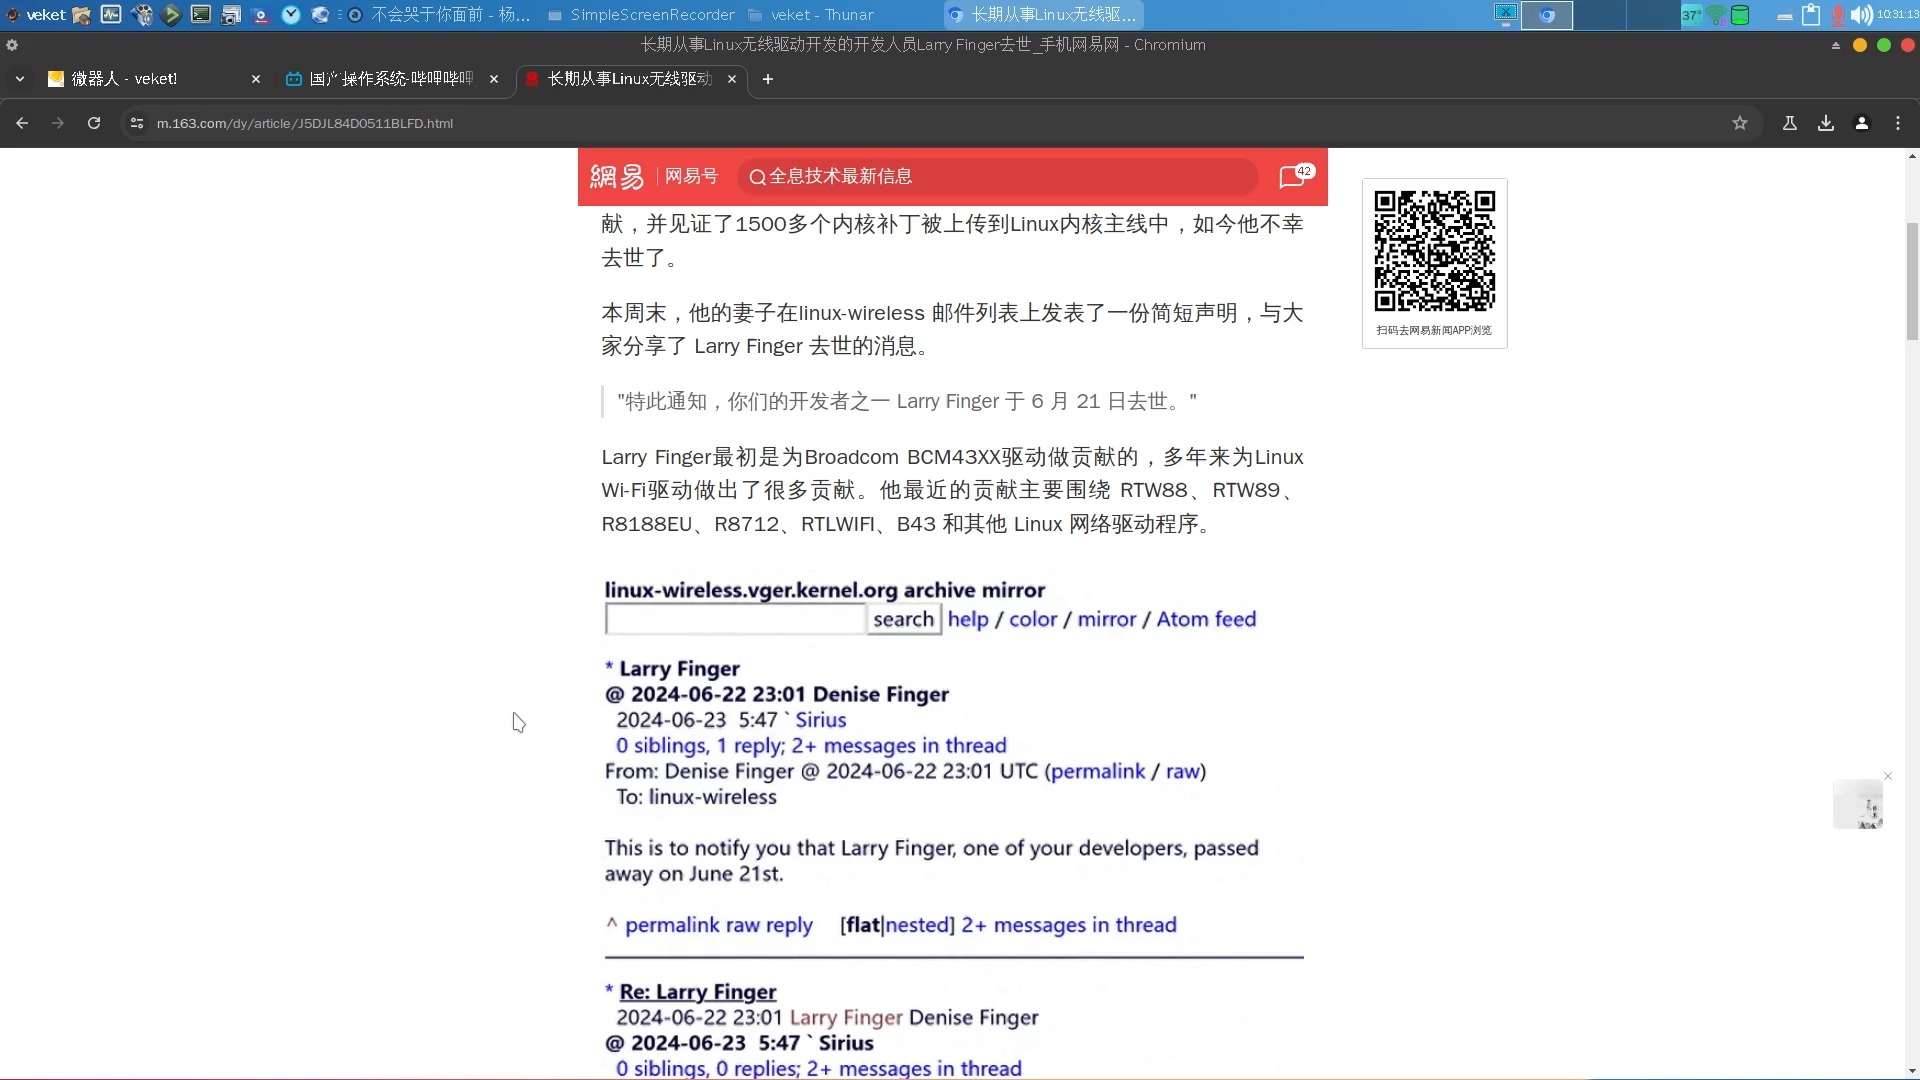Click the window settings gear in title bar
The width and height of the screenshot is (1920, 1080).
pyautogui.click(x=12, y=45)
